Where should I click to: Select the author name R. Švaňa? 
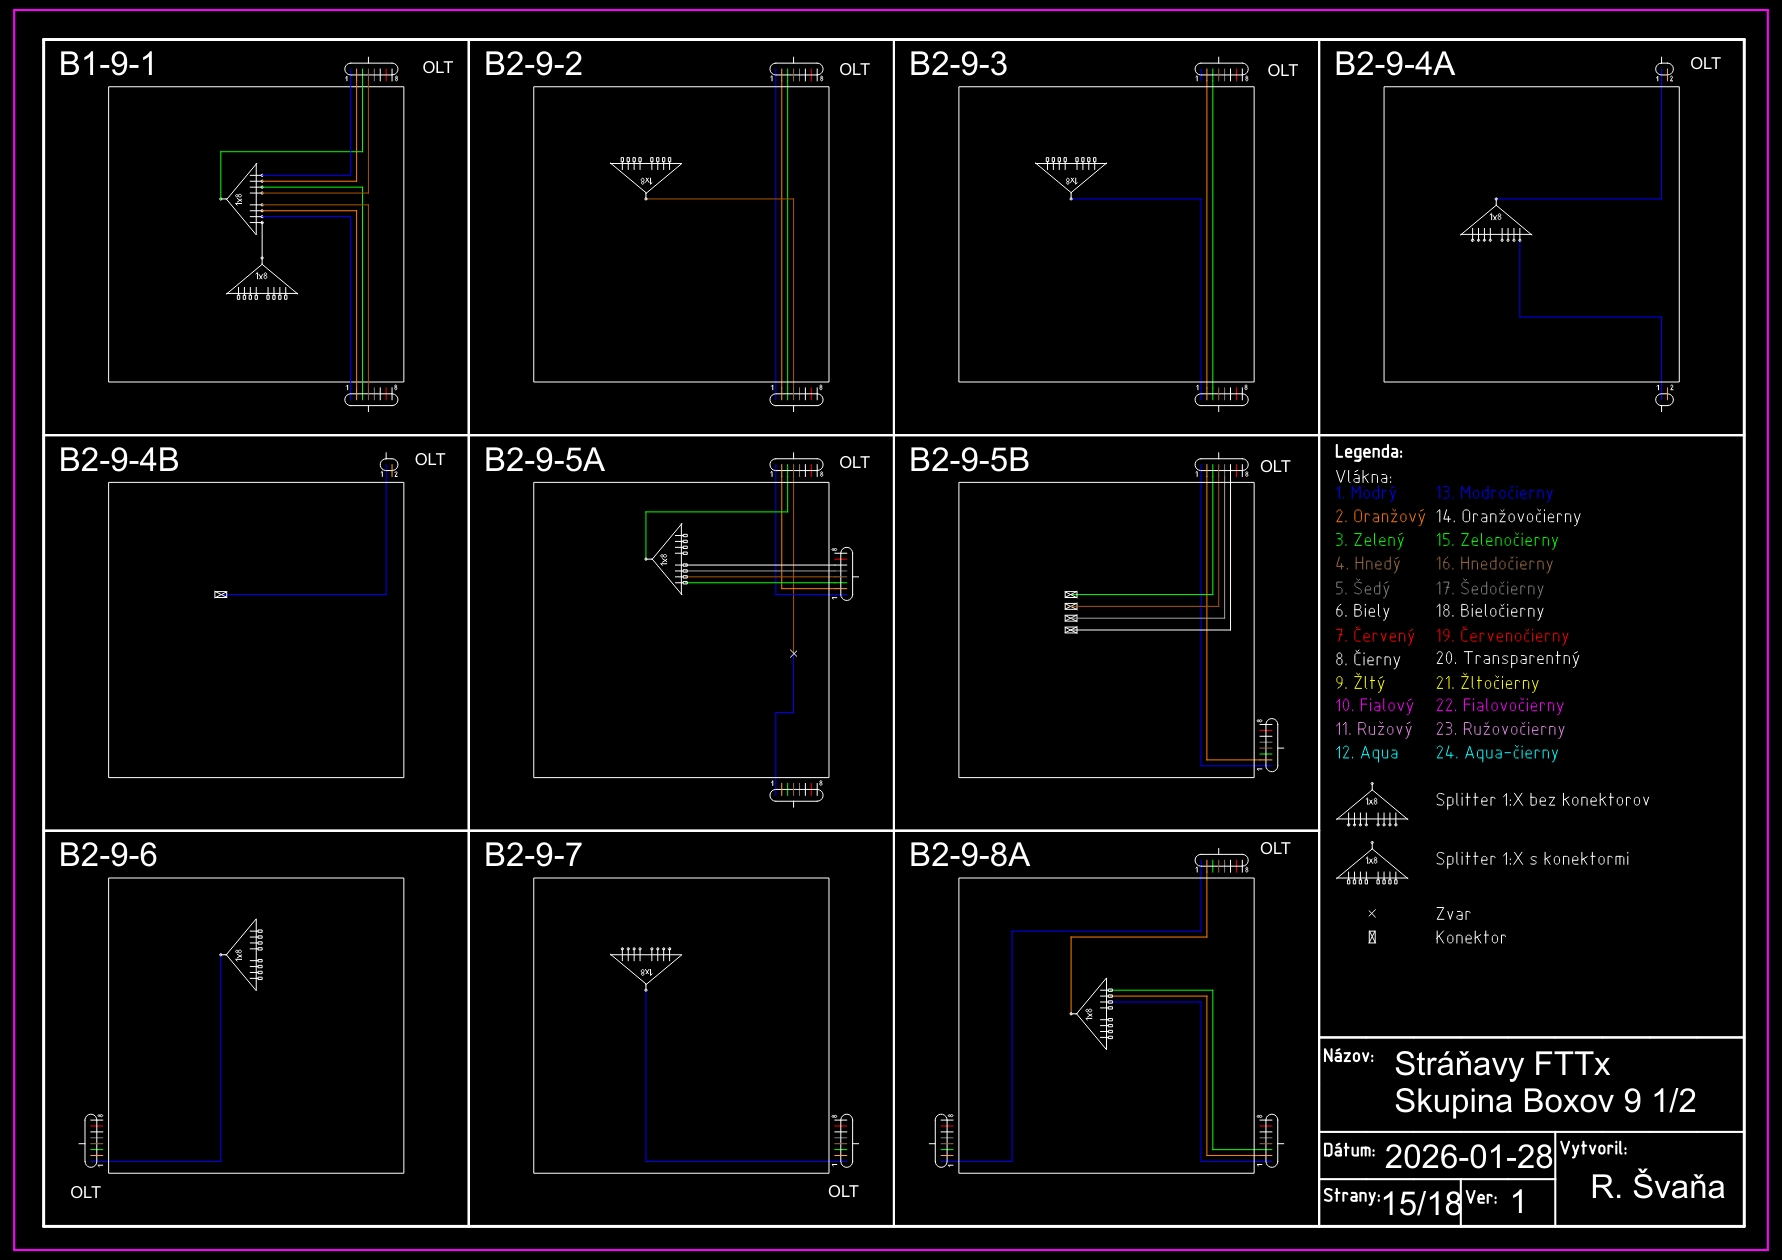pos(1656,1187)
